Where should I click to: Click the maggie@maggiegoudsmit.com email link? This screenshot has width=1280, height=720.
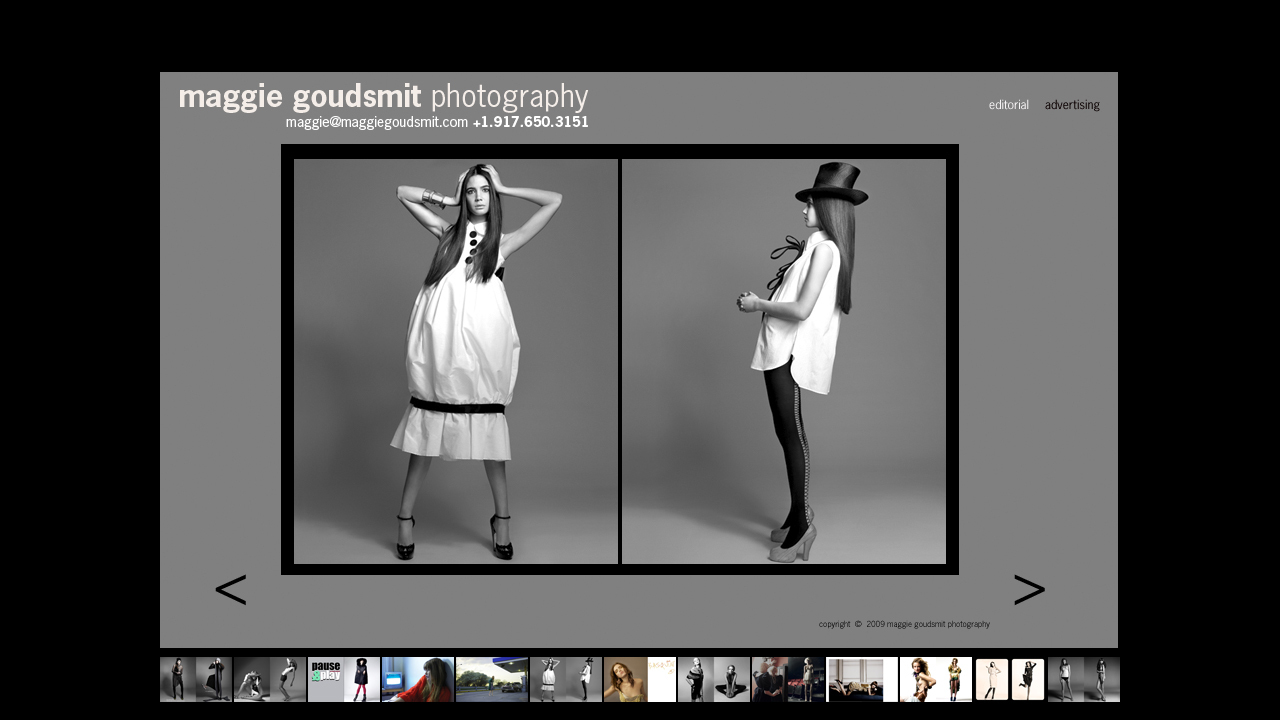click(x=376, y=122)
